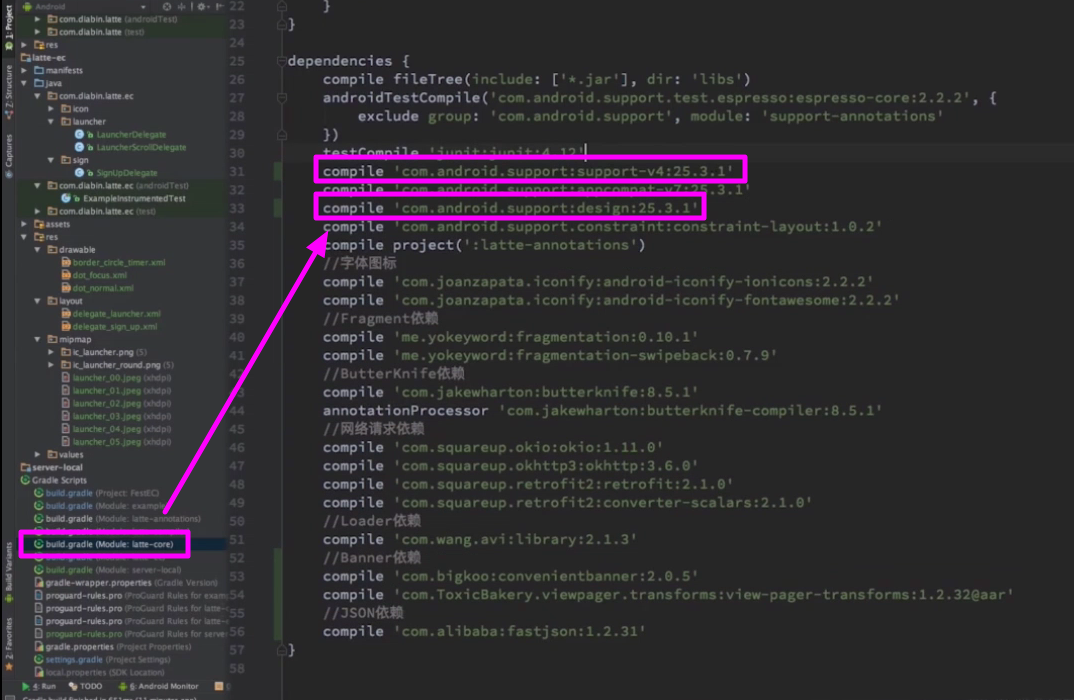Click the 'com.alibaba:fastjson:1.2.31' dependency text
This screenshot has width=1074, height=700.
pyautogui.click(x=519, y=632)
